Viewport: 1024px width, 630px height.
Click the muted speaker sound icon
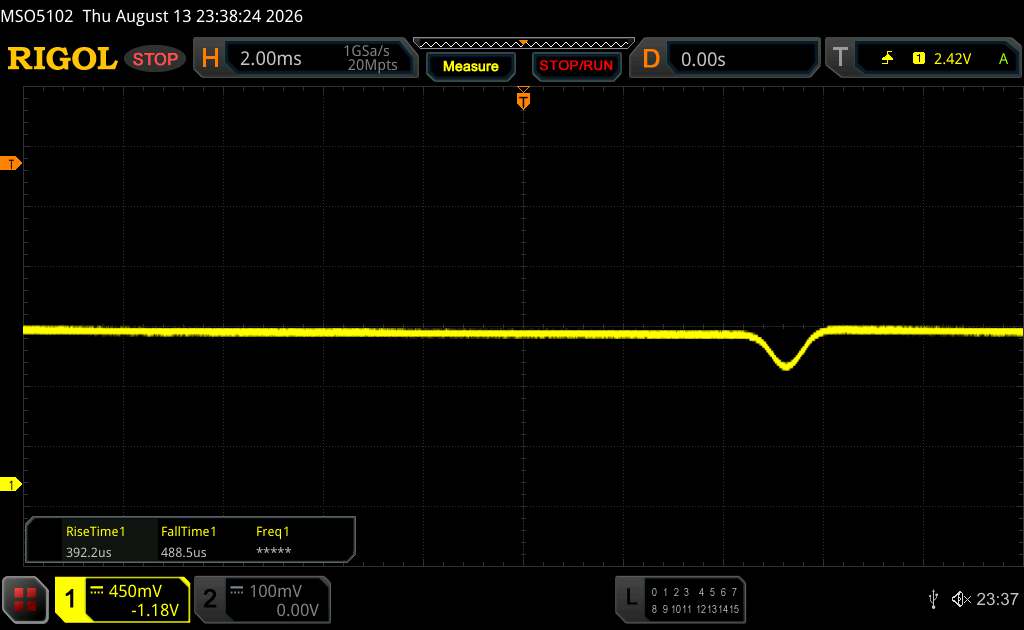click(961, 599)
